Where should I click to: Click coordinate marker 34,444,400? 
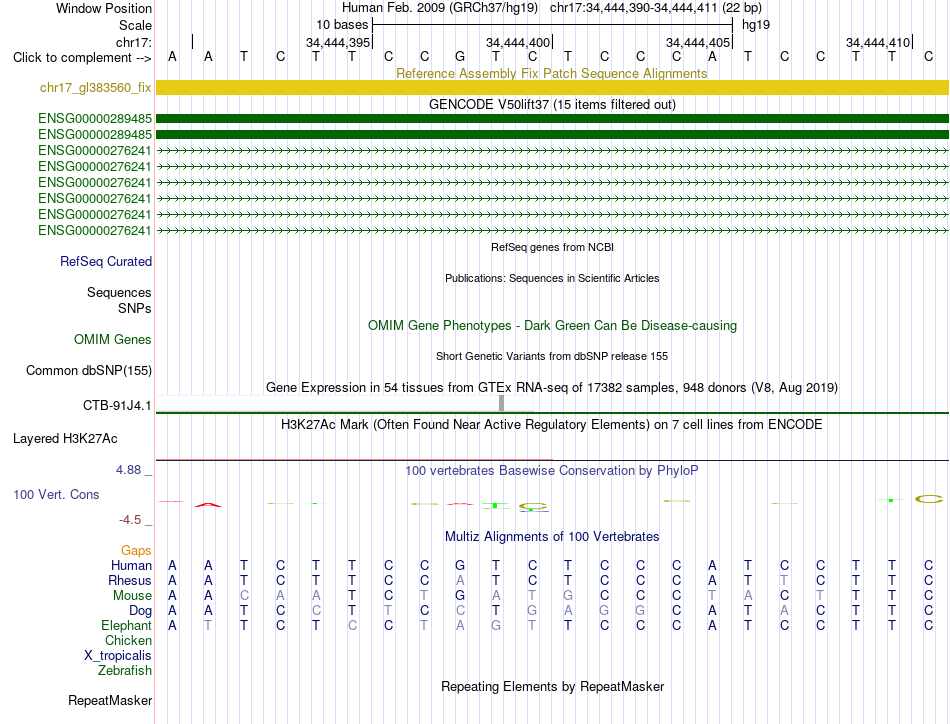[517, 42]
